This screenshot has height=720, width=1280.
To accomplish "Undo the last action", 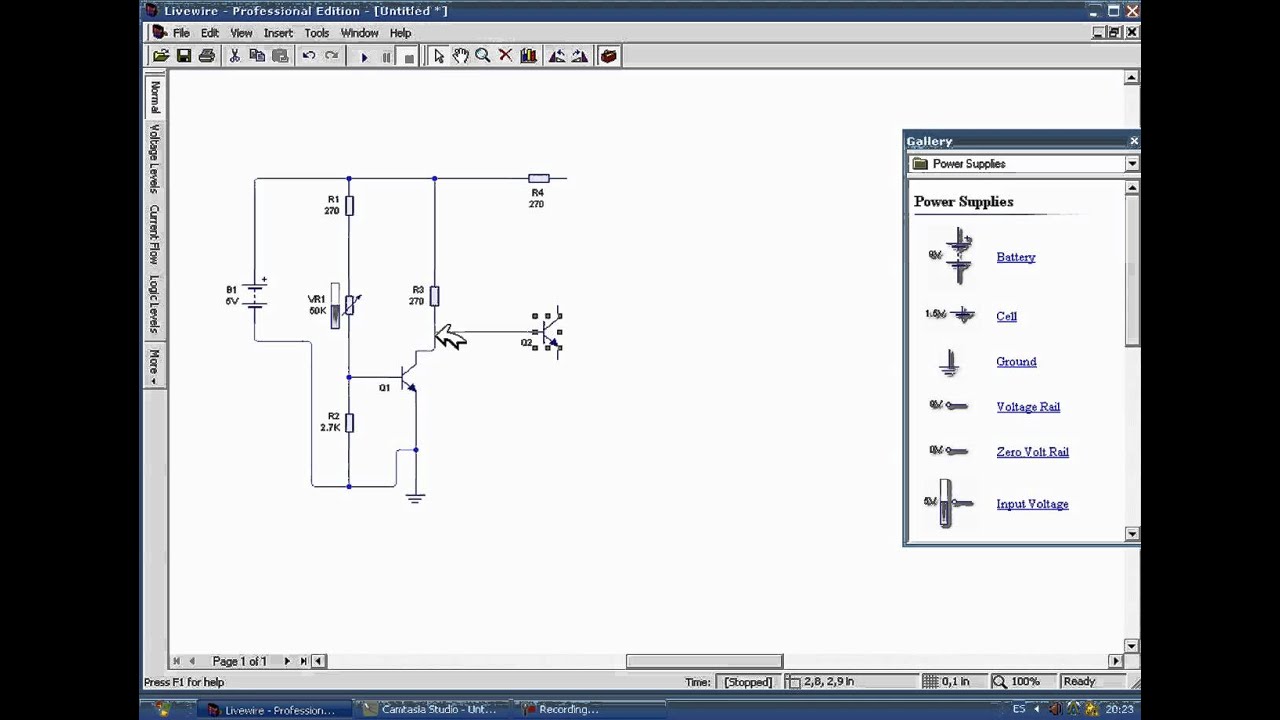I will (x=309, y=56).
